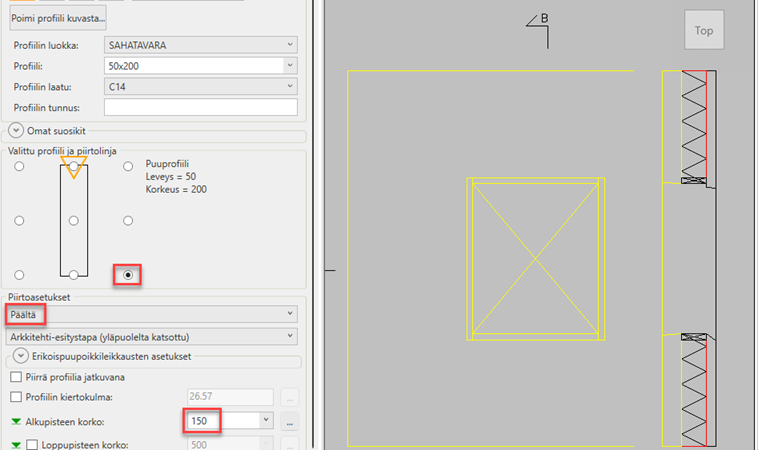Click the Profiilin tunnus text field

(201, 108)
